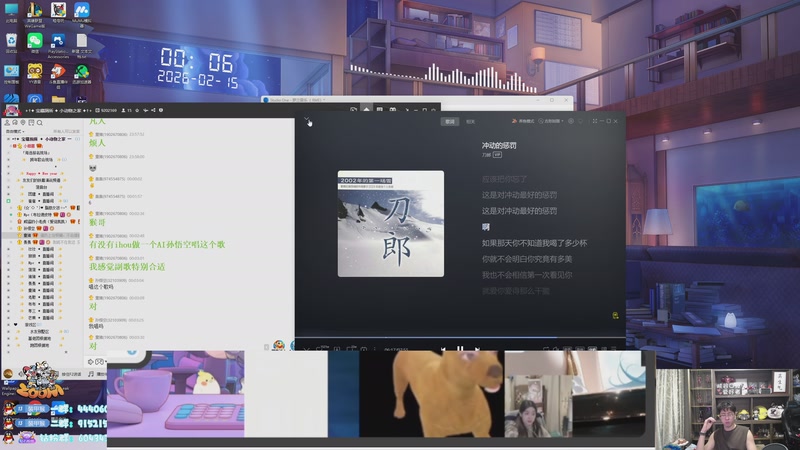
Task: Launch the YY voice desktop shortcut
Action: click(34, 74)
